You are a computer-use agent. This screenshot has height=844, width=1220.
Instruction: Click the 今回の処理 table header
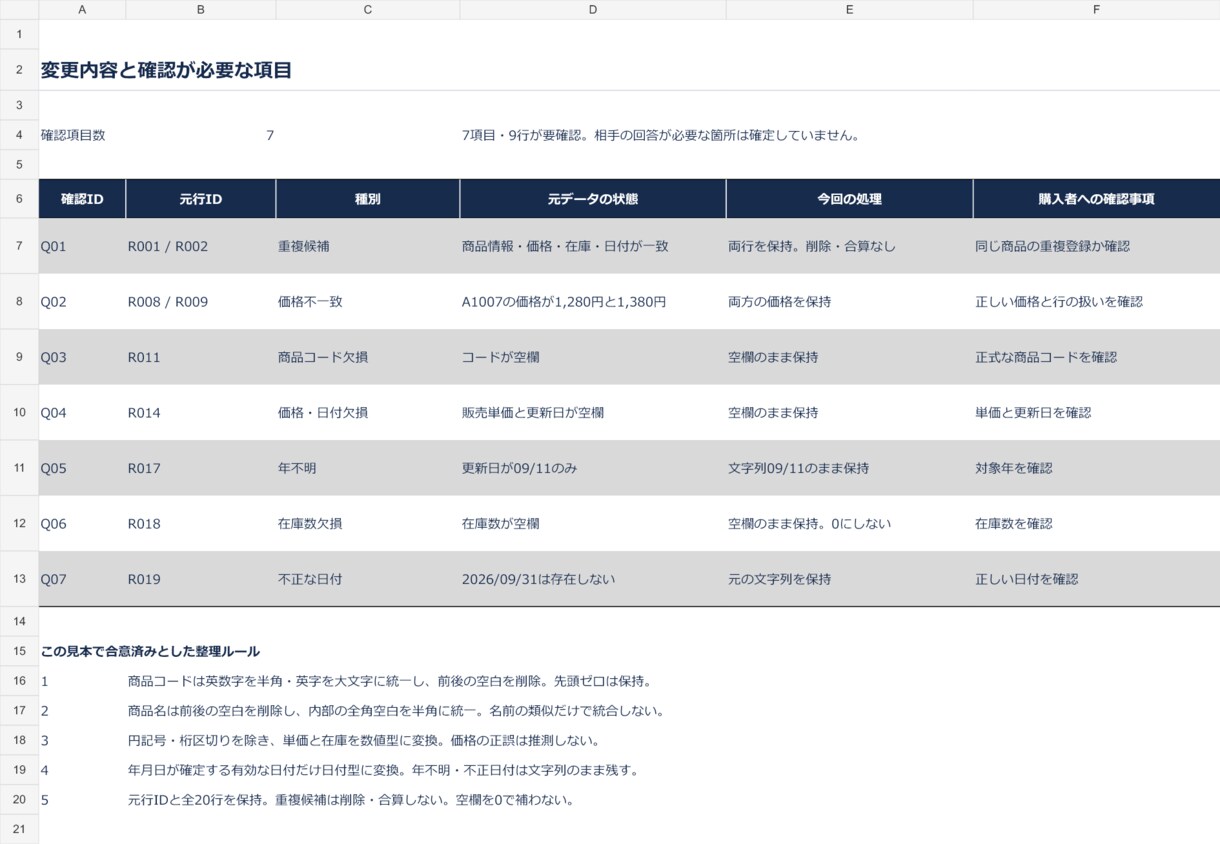tap(849, 199)
